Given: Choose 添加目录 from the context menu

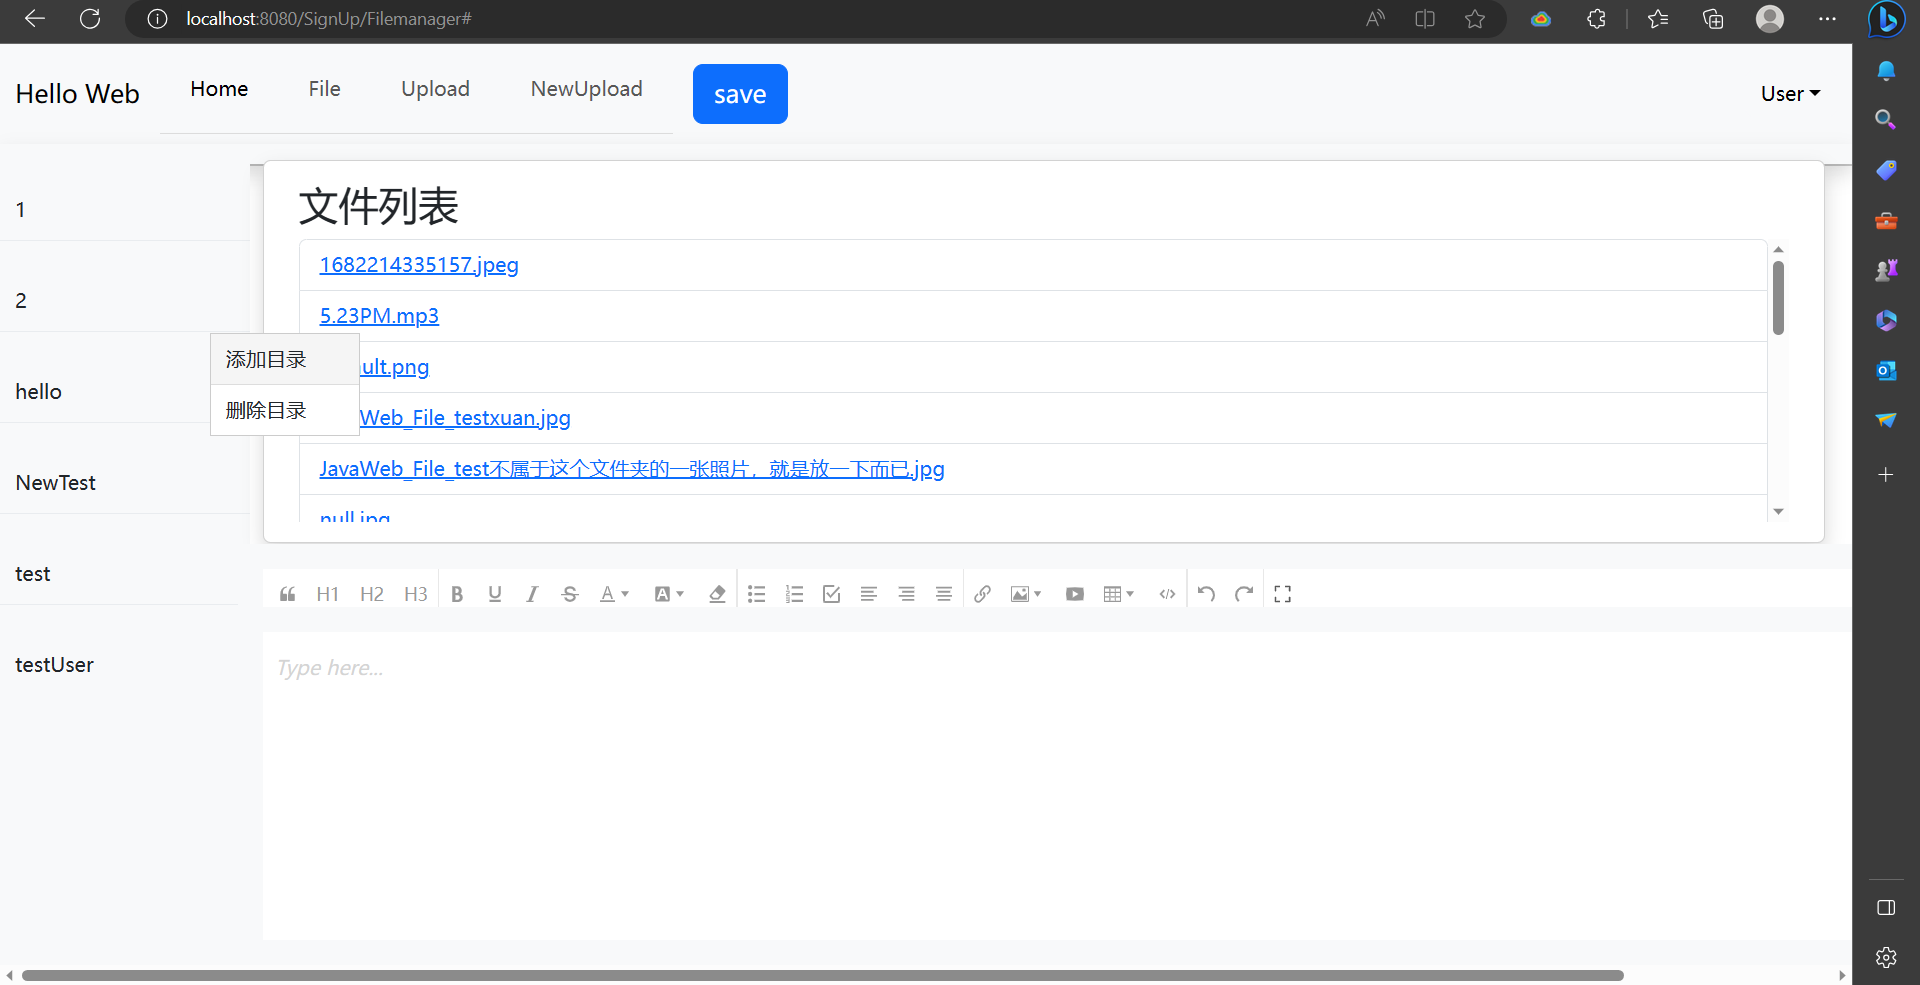Looking at the screenshot, I should pyautogui.click(x=285, y=360).
